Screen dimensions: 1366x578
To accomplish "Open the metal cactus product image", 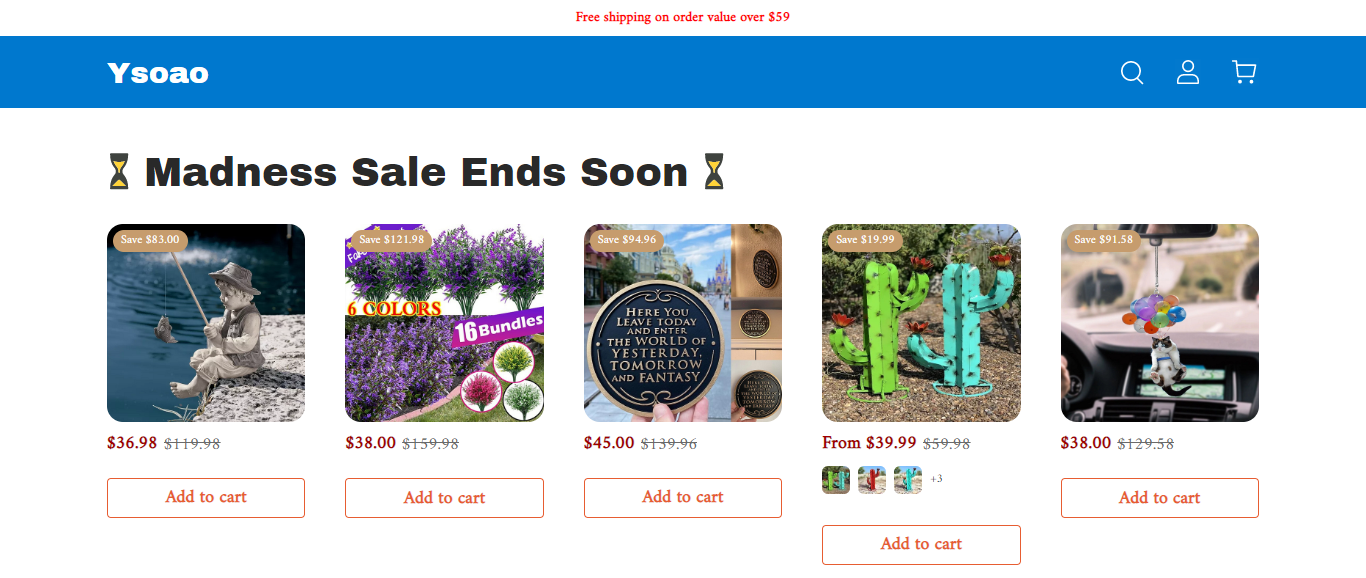I will (x=921, y=323).
